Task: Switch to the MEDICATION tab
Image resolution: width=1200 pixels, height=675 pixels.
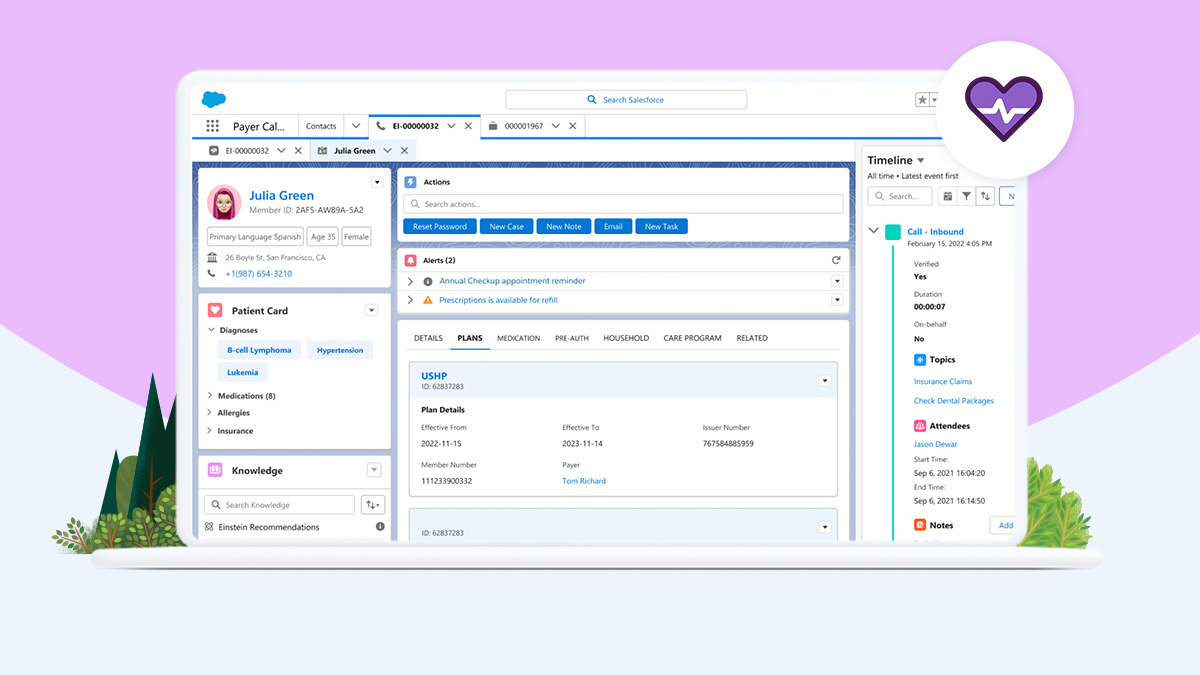Action: (x=518, y=338)
